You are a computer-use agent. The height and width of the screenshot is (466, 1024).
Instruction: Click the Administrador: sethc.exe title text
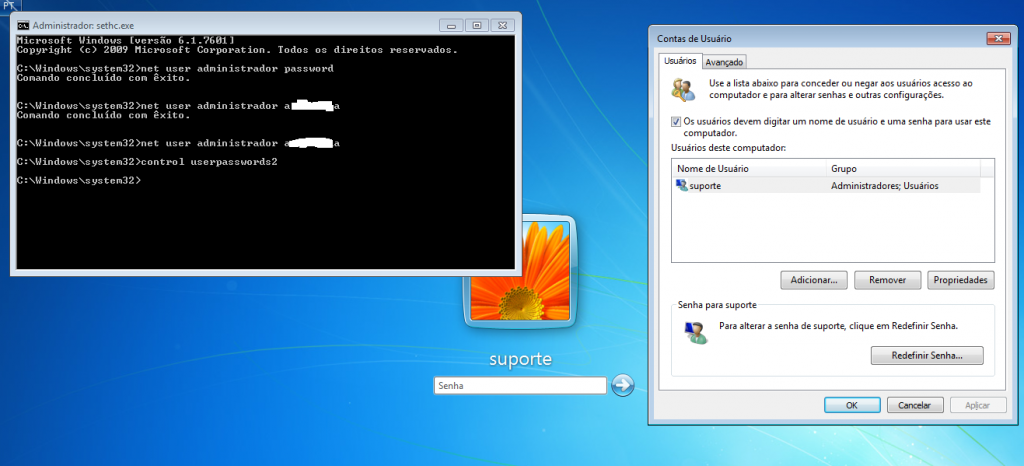[83, 25]
